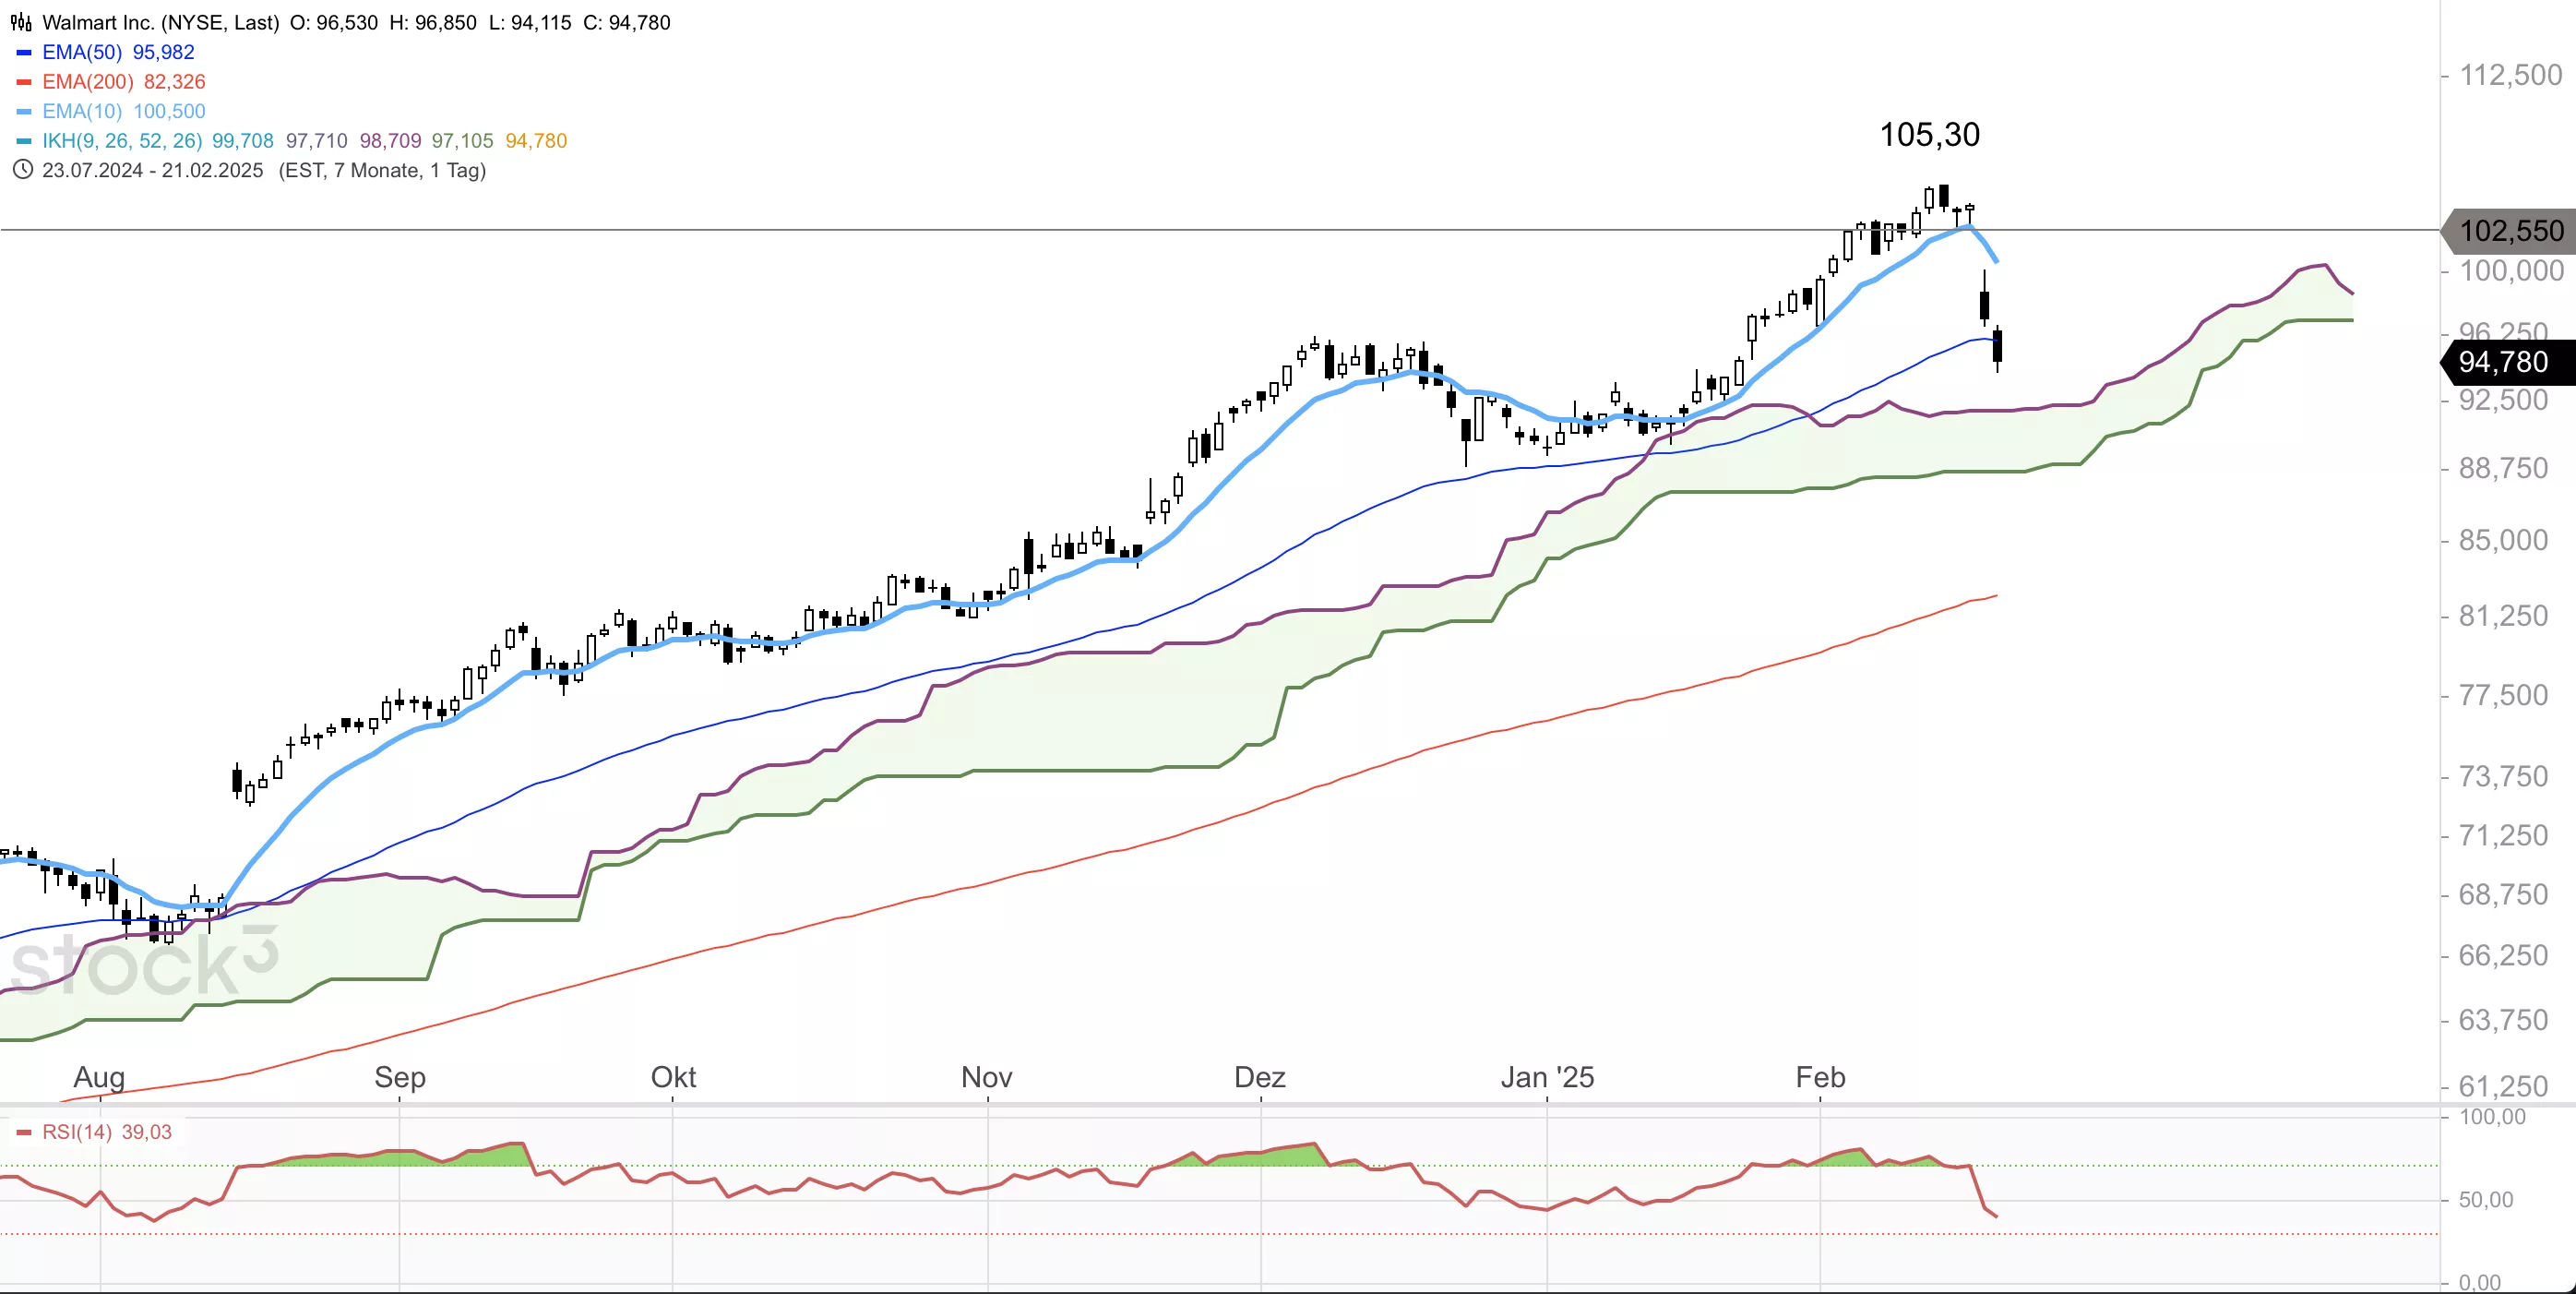Click the EMA(200) value 82,326
This screenshot has height=1294, width=2576.
click(175, 82)
